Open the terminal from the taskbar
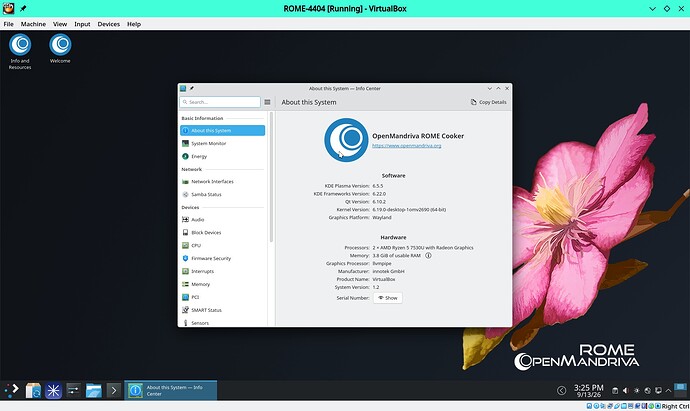 (114, 390)
